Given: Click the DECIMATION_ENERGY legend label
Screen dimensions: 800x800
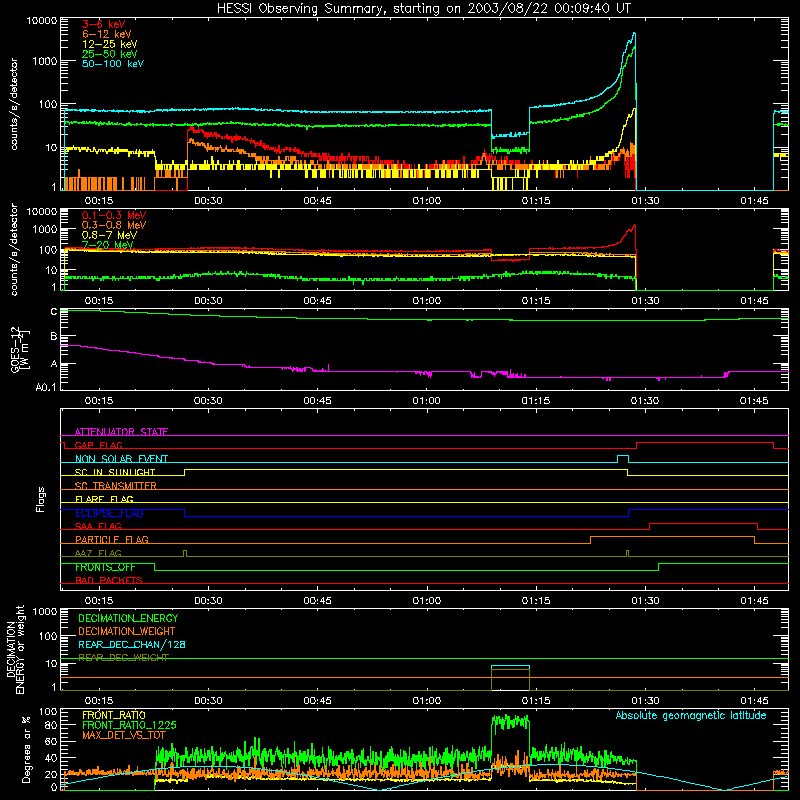Looking at the screenshot, I should click(128, 618).
